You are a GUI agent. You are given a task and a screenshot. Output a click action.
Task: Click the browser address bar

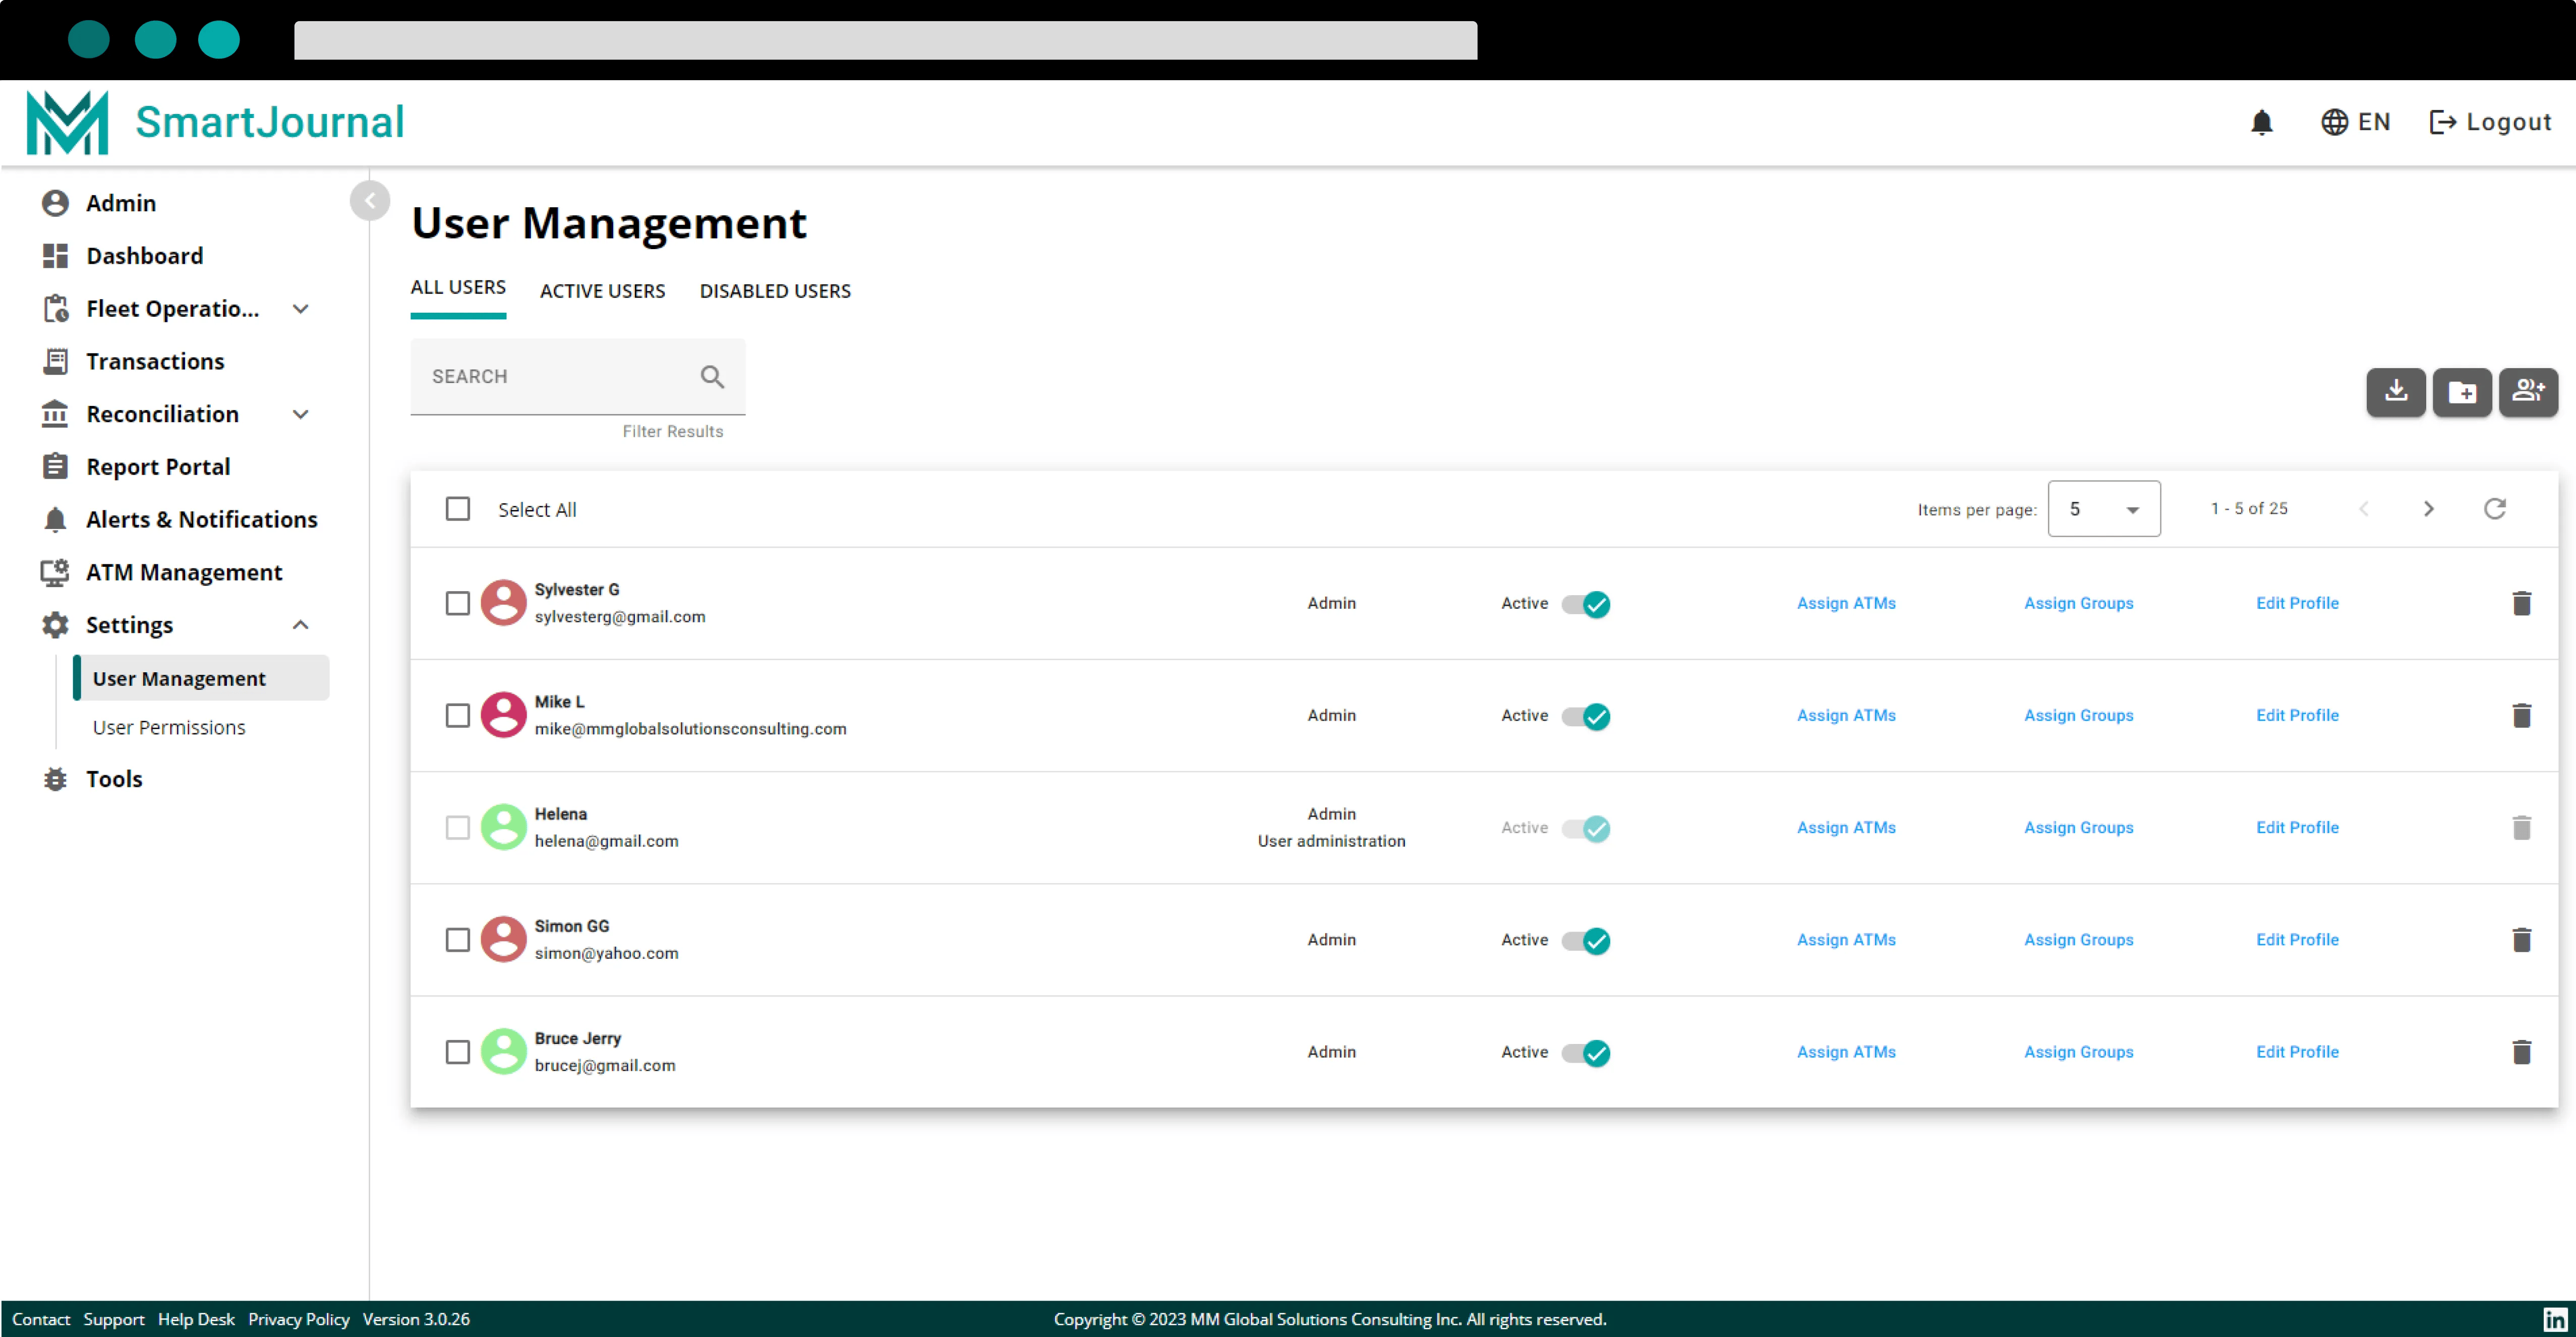click(885, 41)
